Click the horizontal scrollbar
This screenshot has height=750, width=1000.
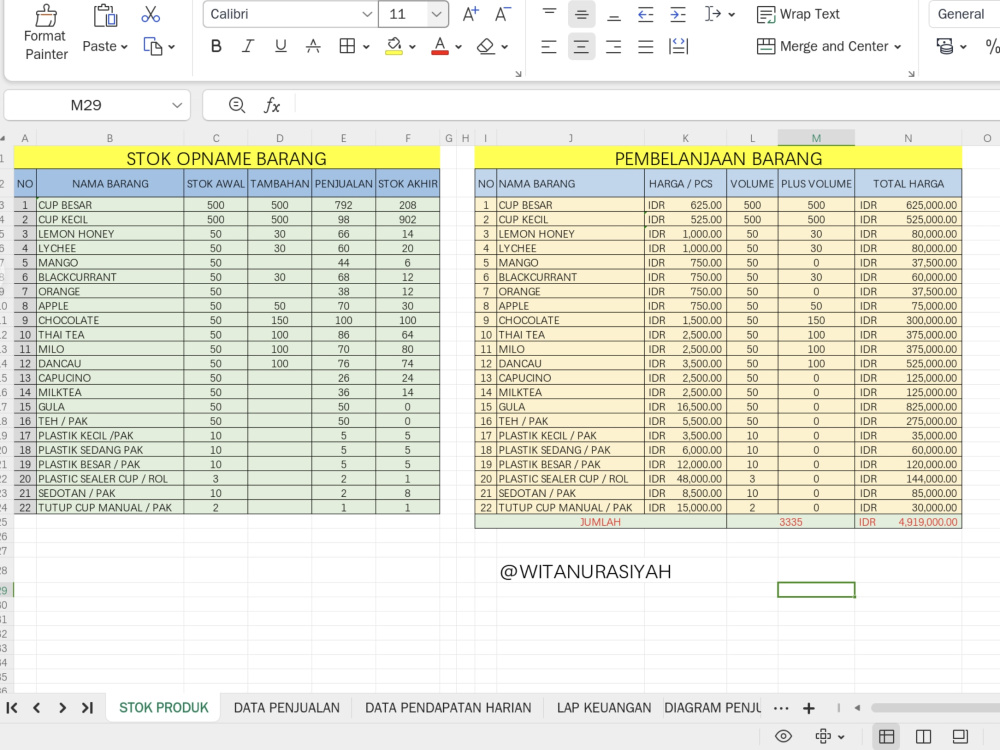coord(935,707)
